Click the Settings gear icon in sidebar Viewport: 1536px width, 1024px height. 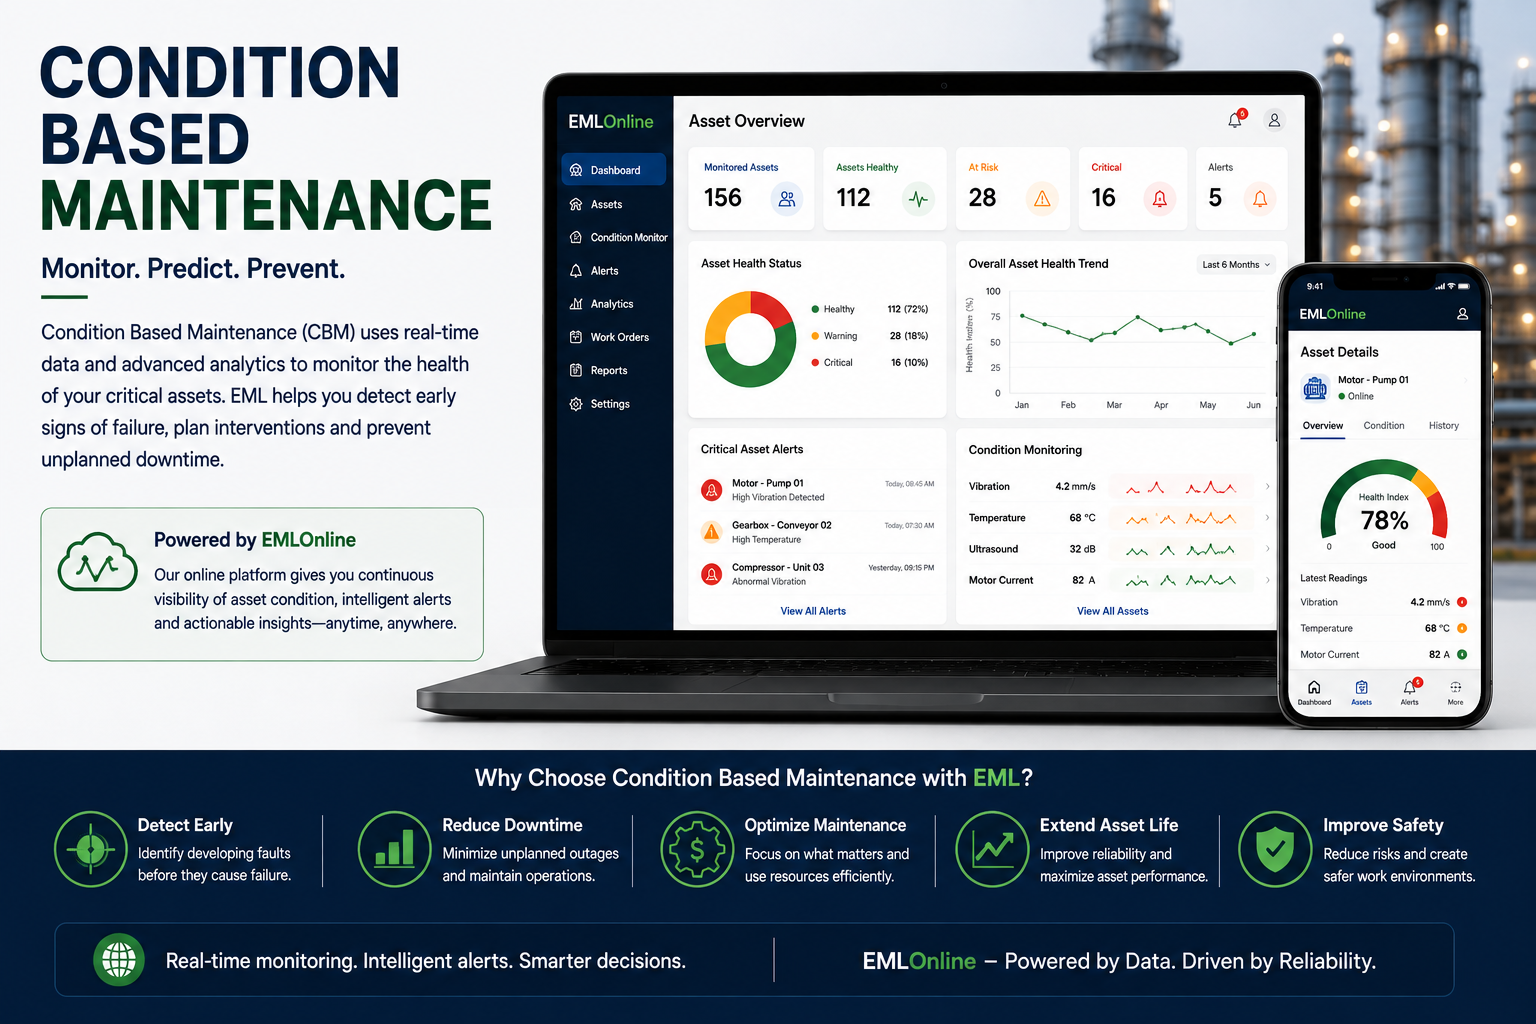(x=576, y=404)
